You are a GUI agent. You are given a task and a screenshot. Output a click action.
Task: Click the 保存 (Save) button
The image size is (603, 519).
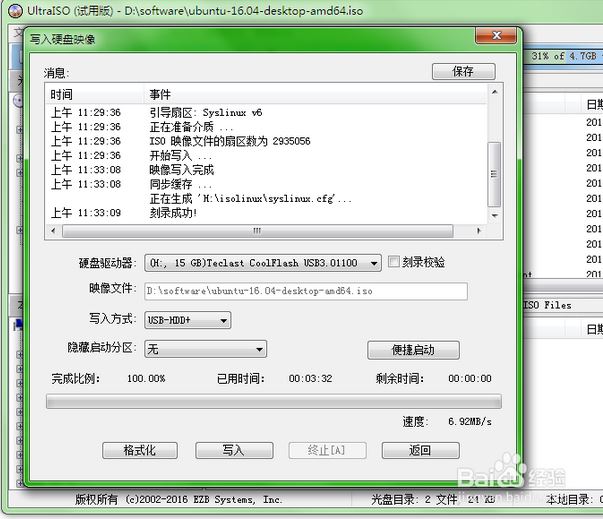463,72
